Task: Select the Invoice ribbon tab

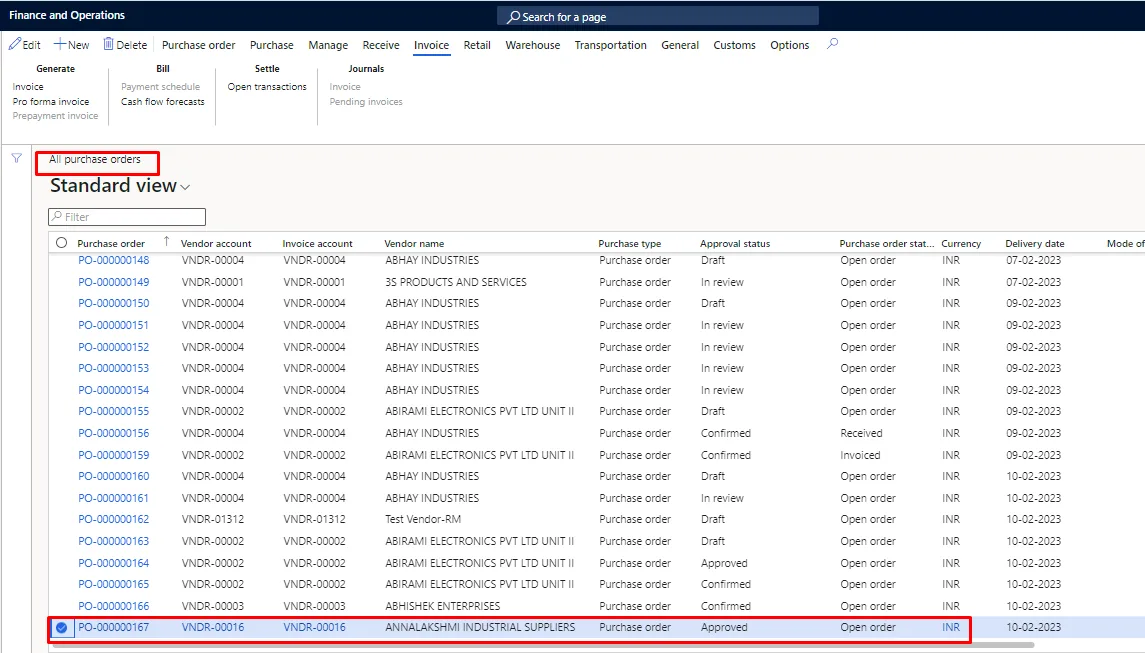Action: click(432, 45)
